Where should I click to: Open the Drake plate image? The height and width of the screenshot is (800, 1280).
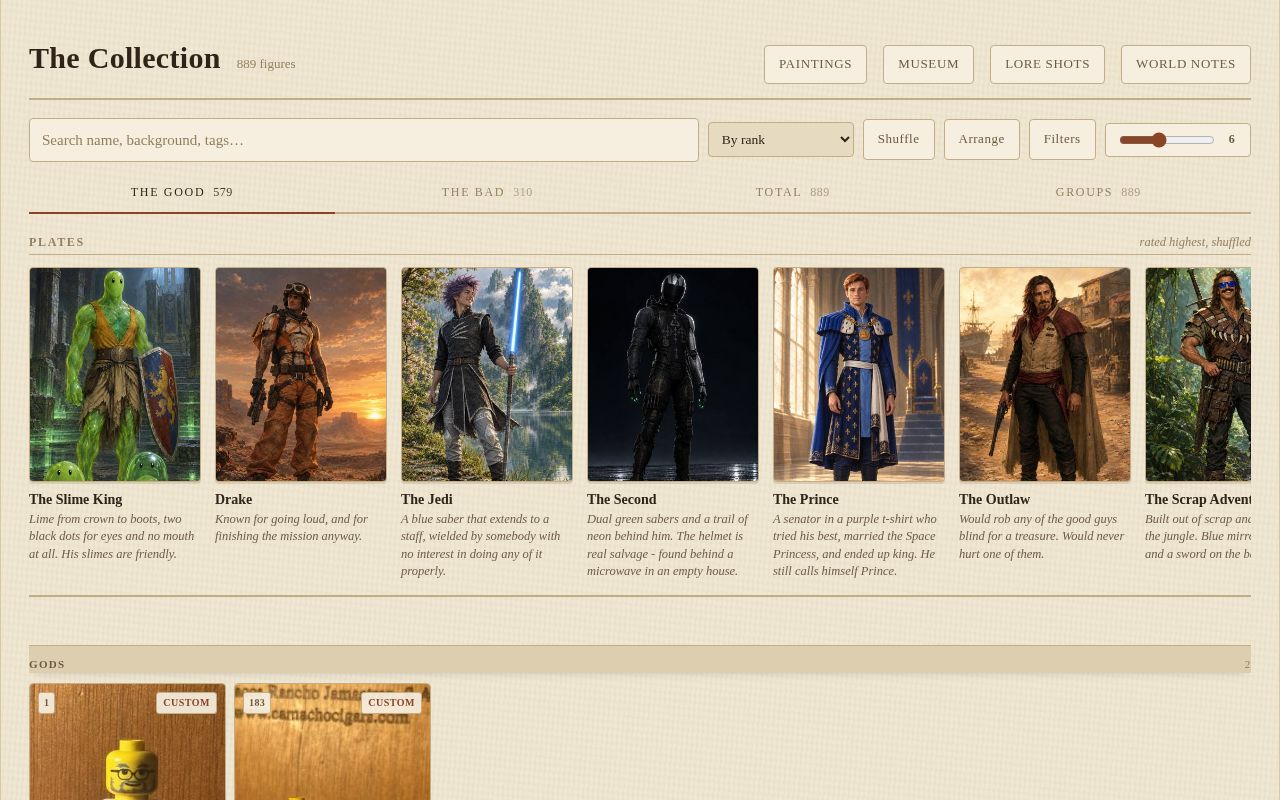coord(301,374)
